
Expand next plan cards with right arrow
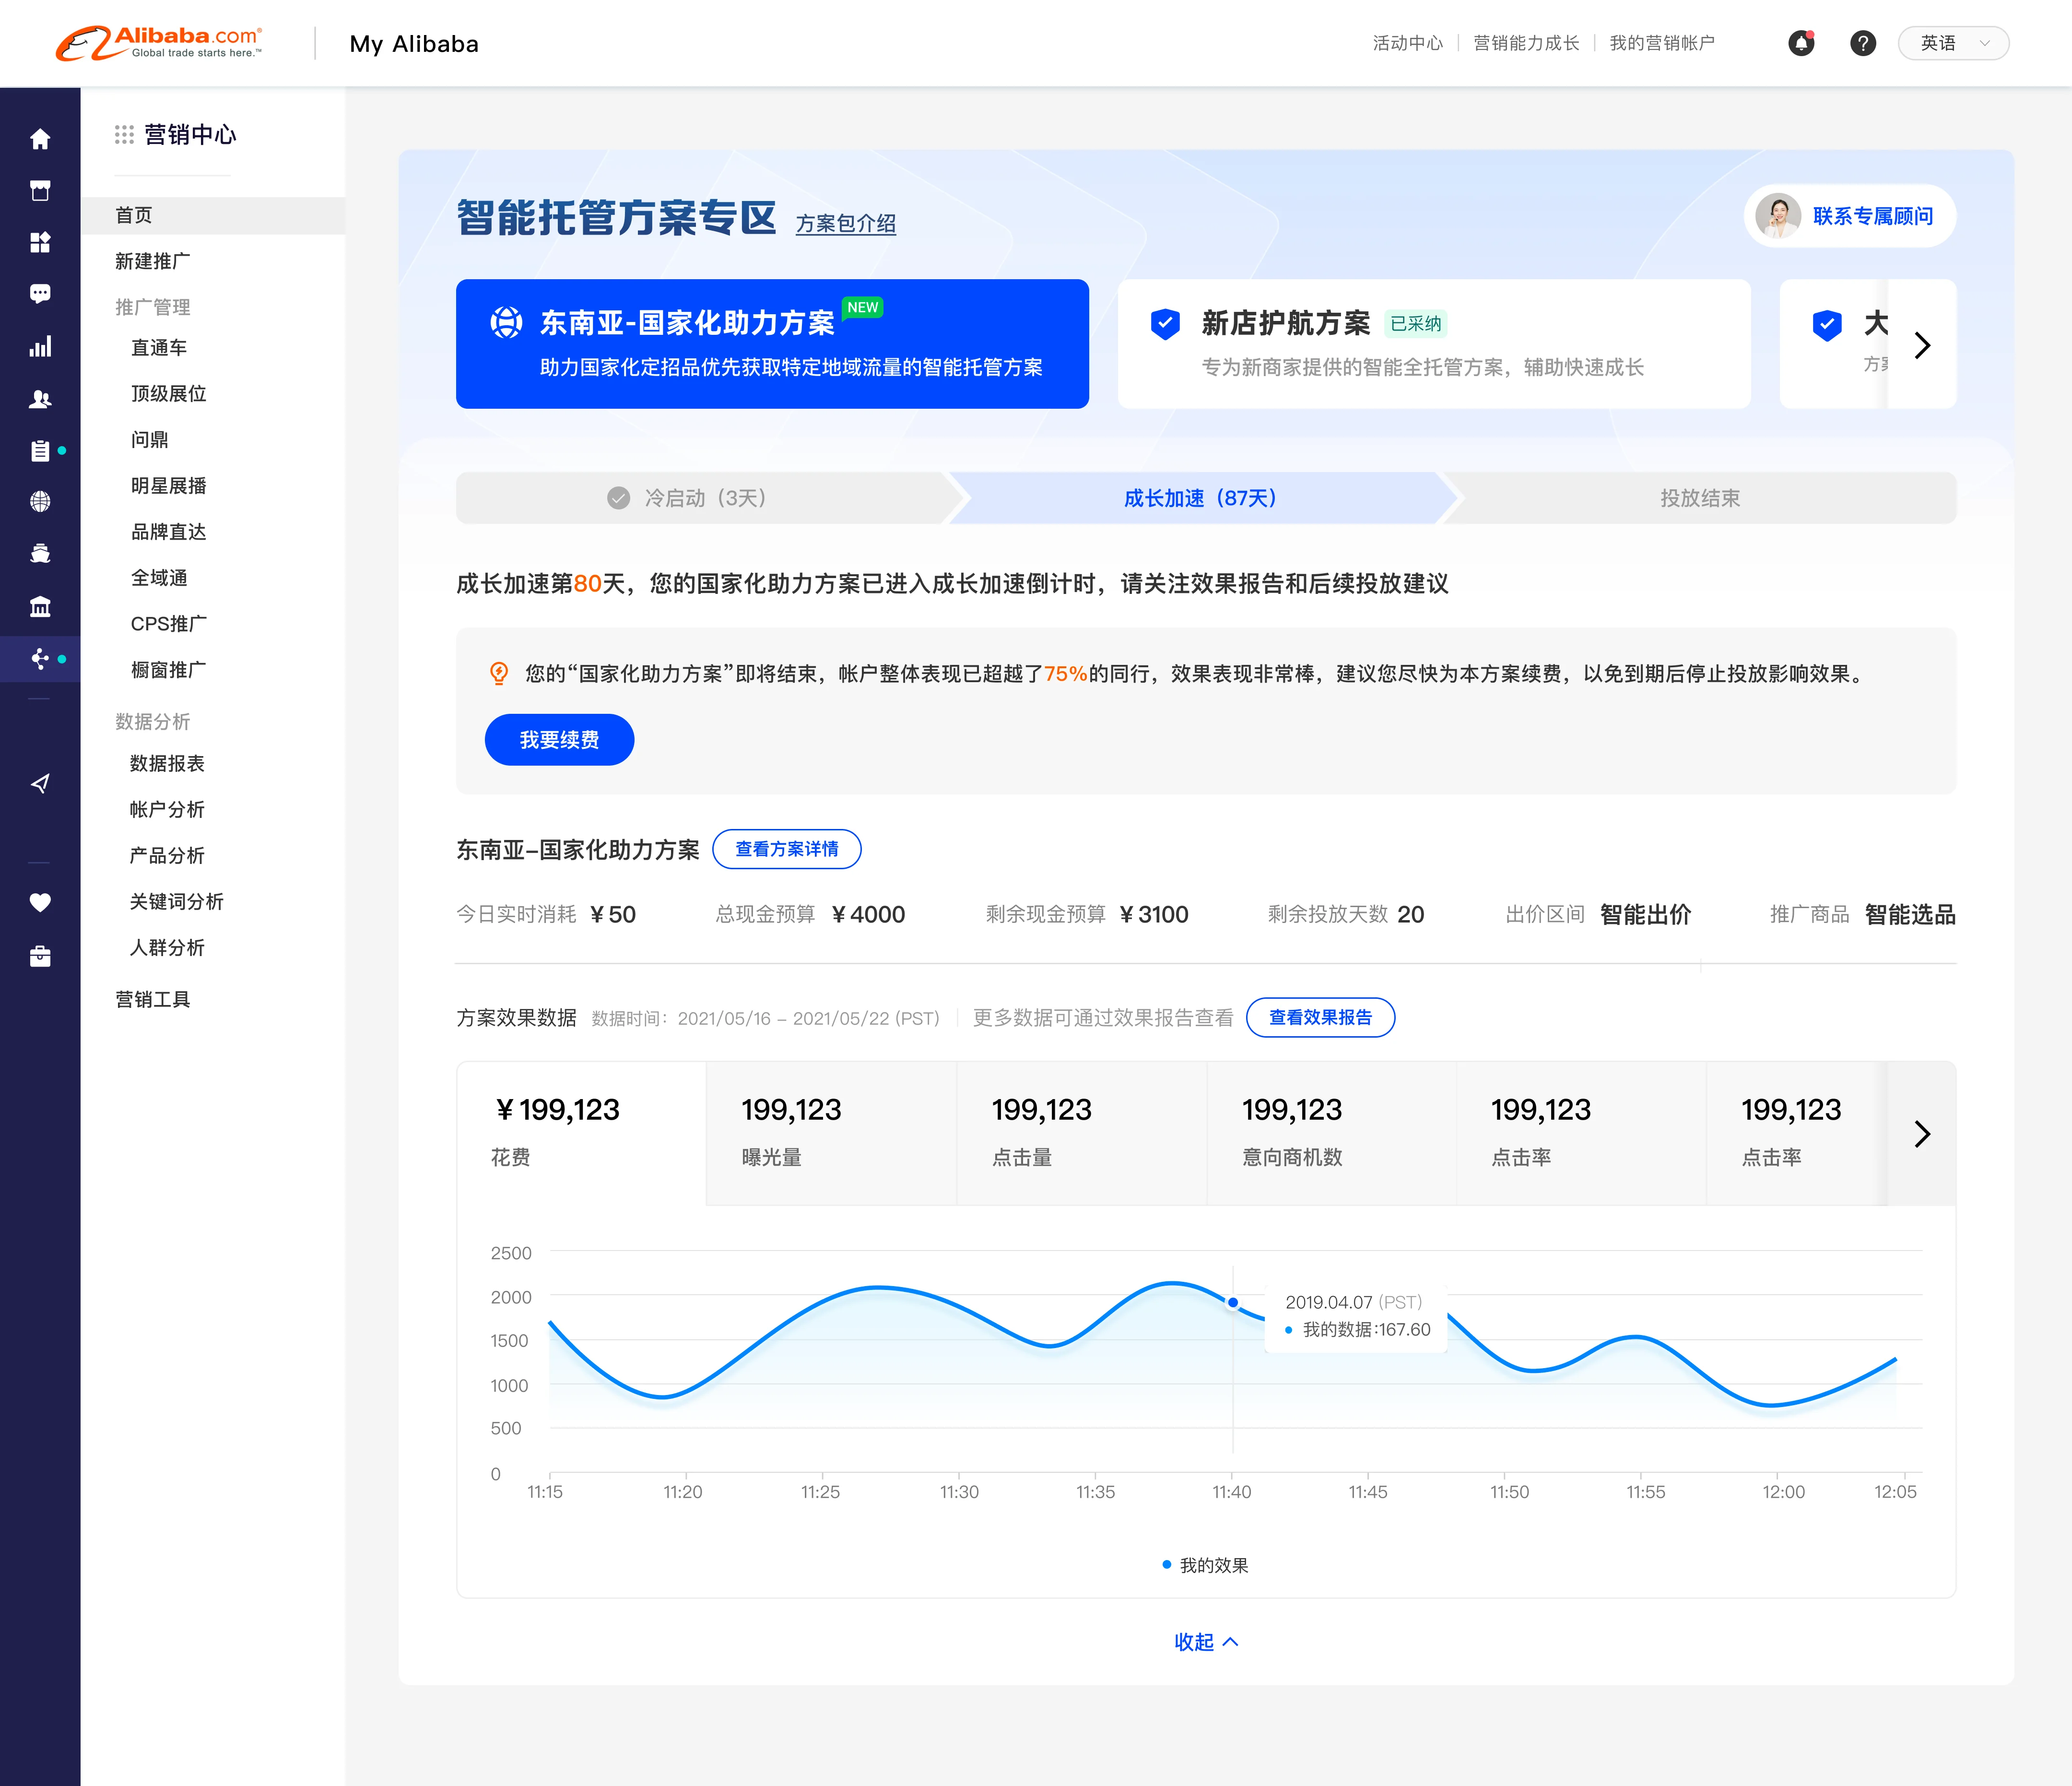point(1921,345)
